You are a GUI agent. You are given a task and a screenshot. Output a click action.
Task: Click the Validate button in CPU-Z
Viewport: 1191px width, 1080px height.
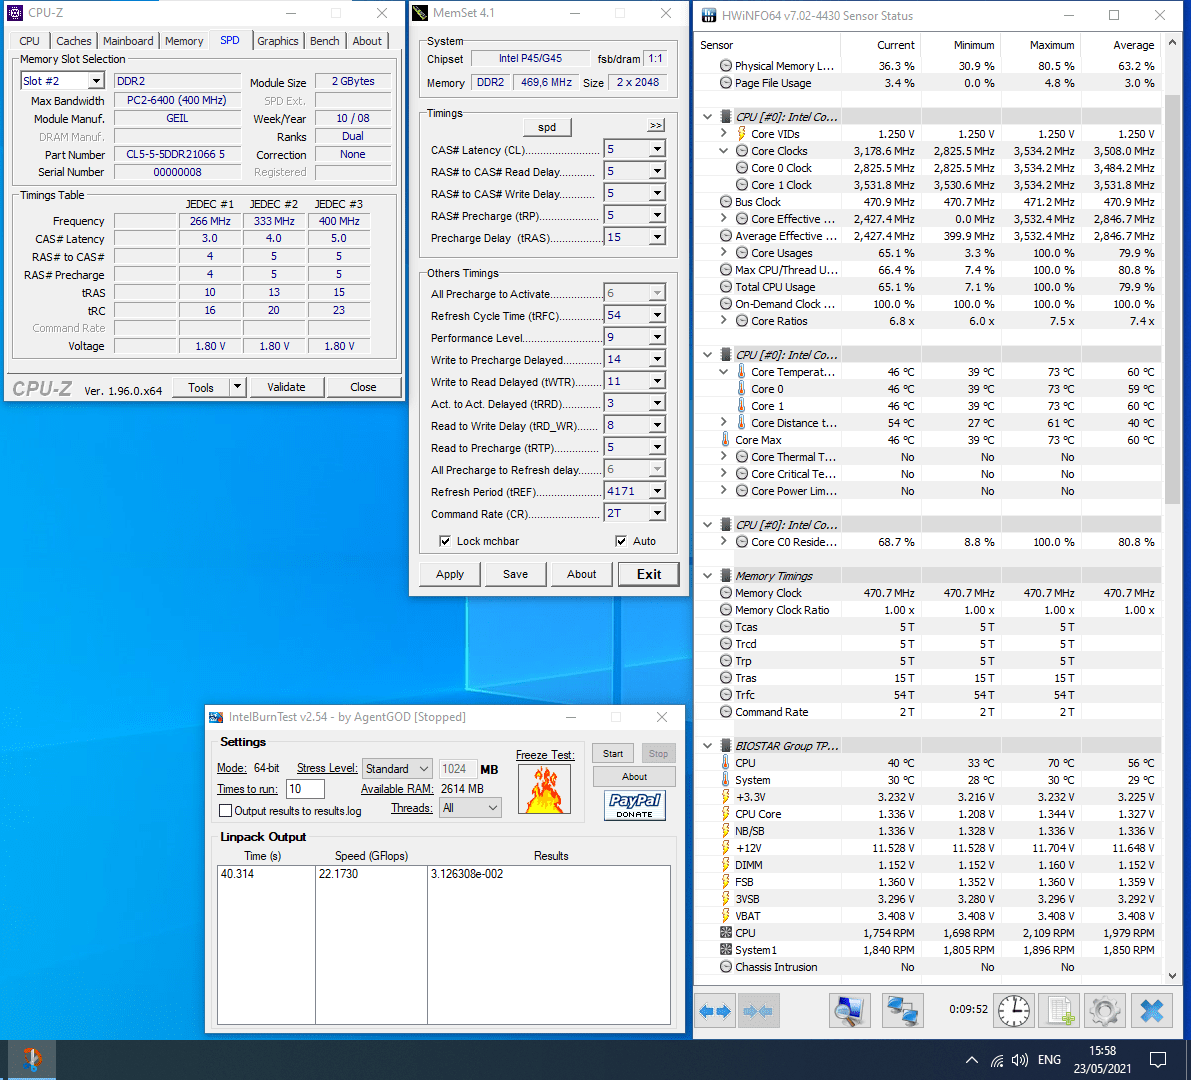click(x=286, y=387)
